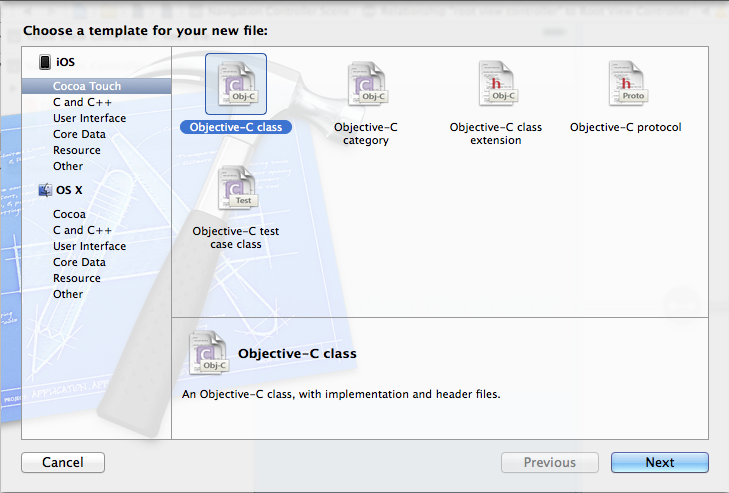The image size is (729, 493).
Task: Open Other category under iOS
Action: pos(96,166)
